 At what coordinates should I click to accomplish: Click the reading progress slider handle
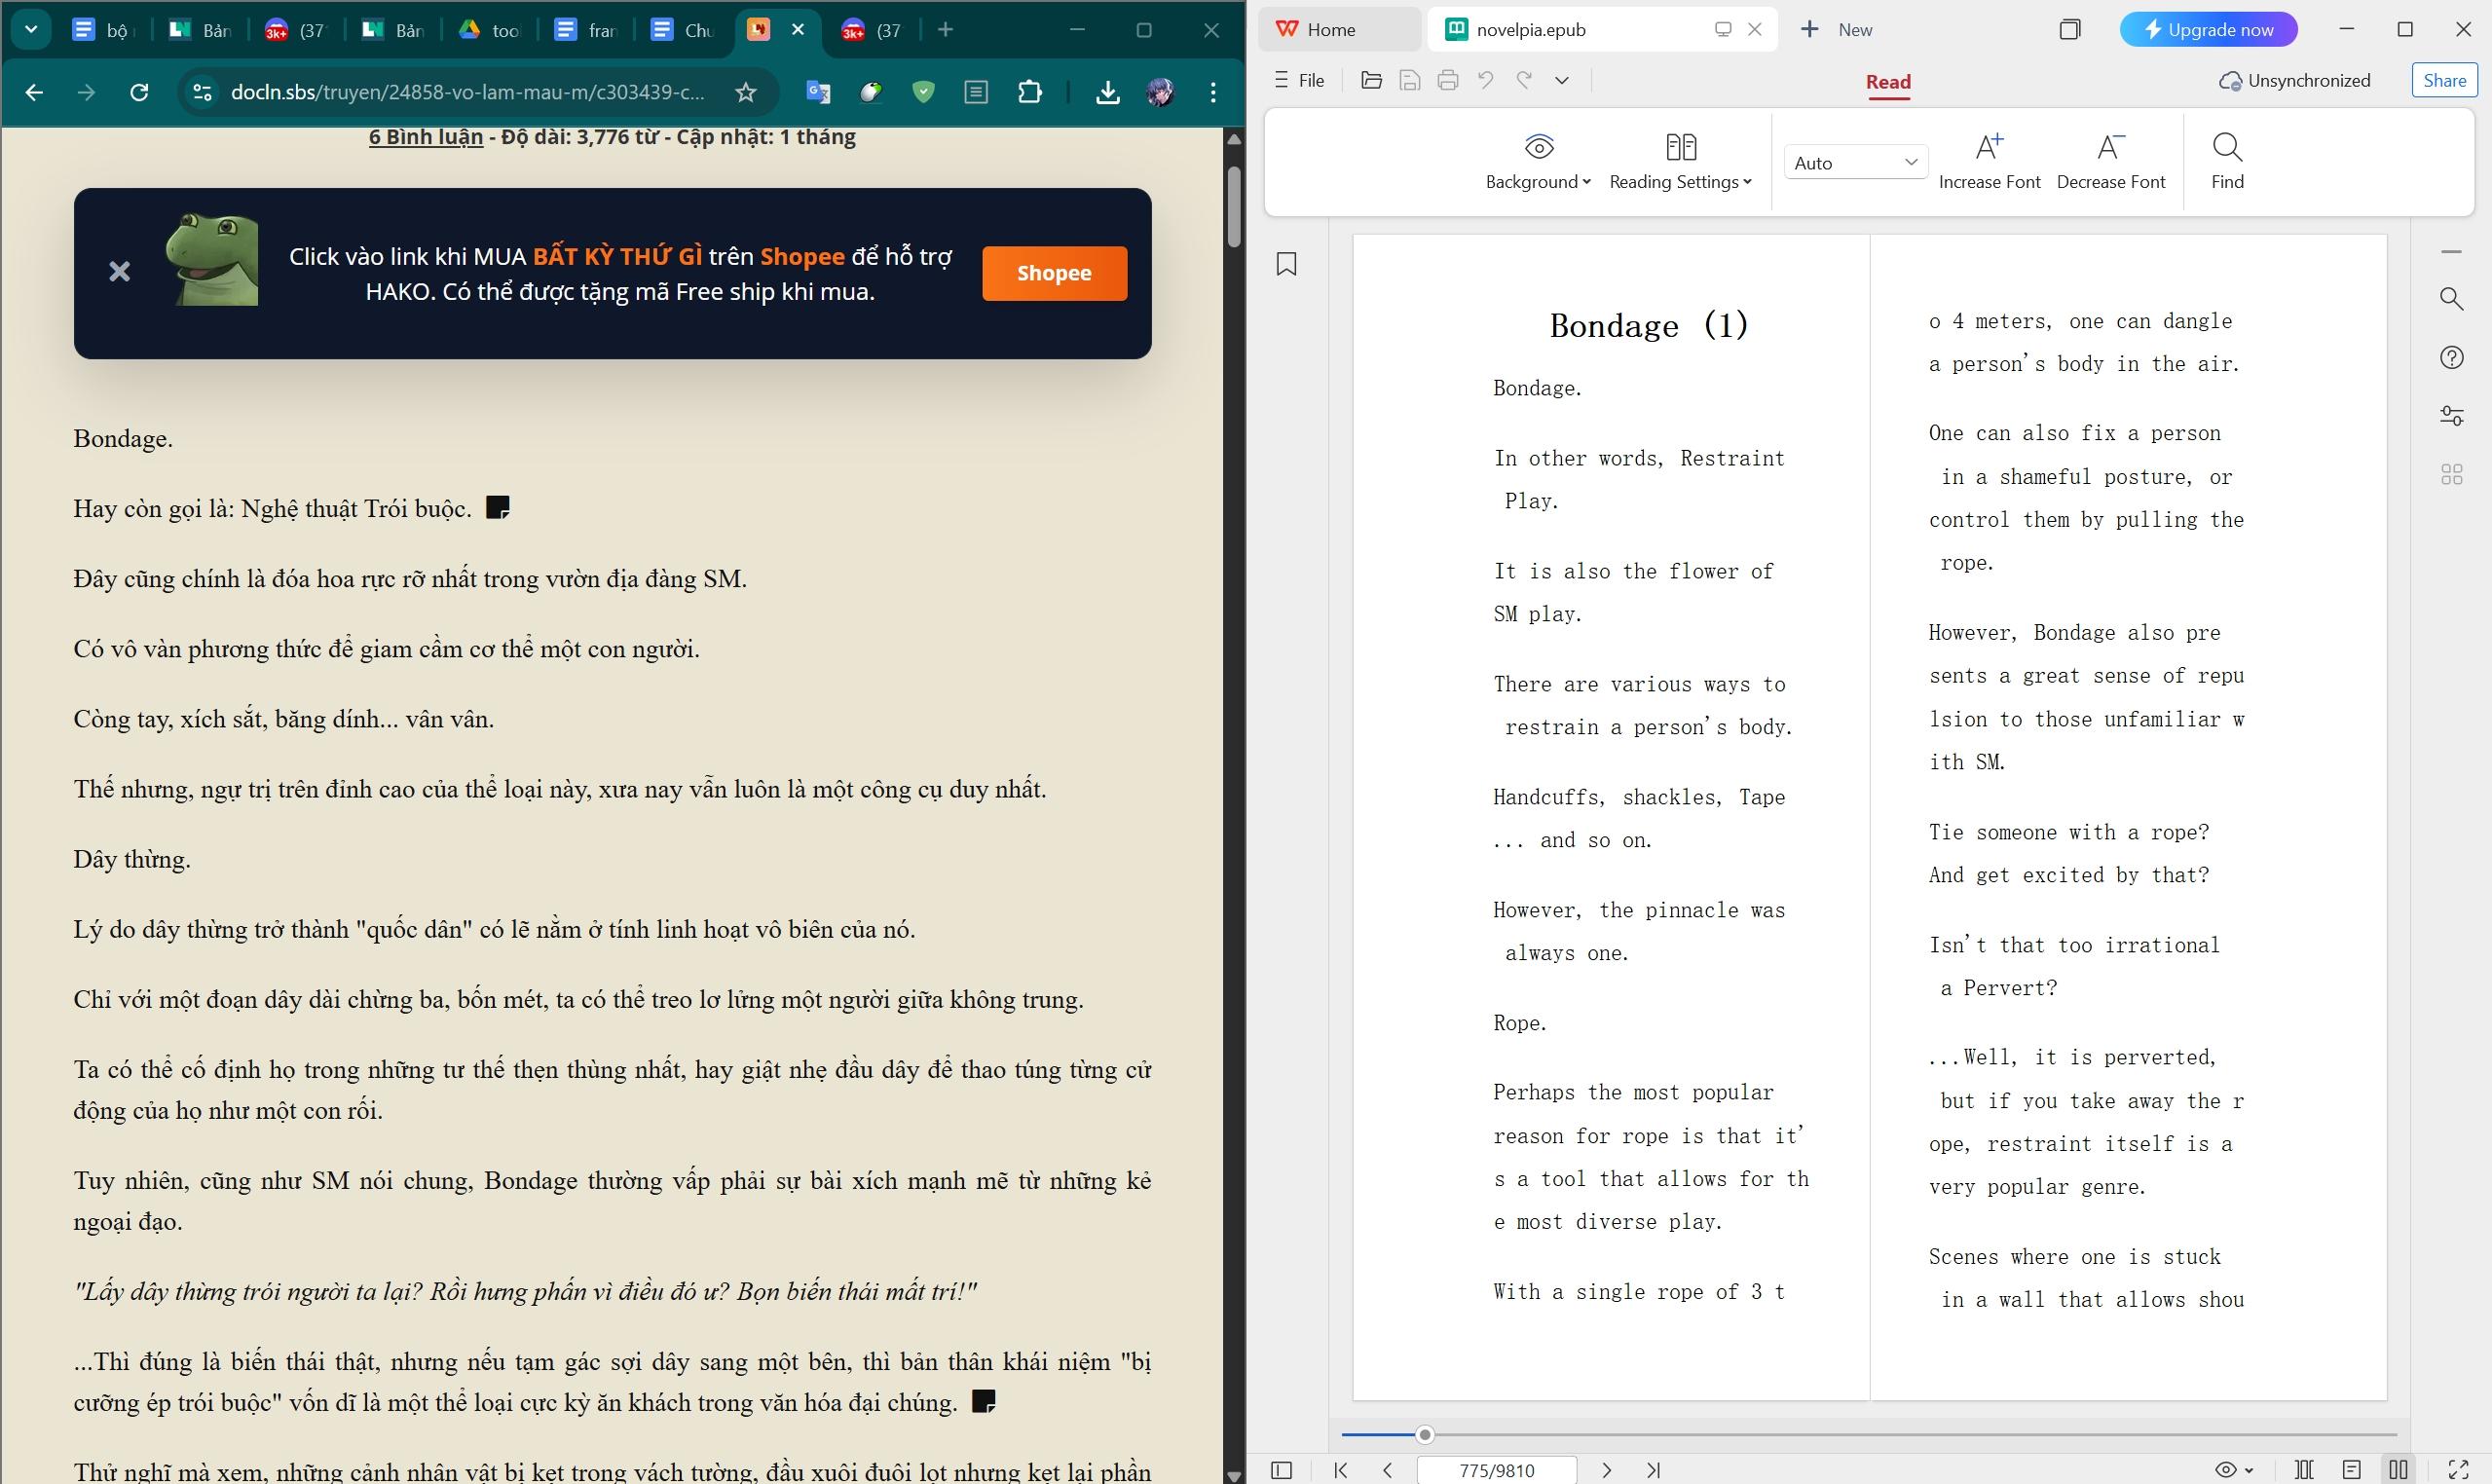click(1425, 1435)
